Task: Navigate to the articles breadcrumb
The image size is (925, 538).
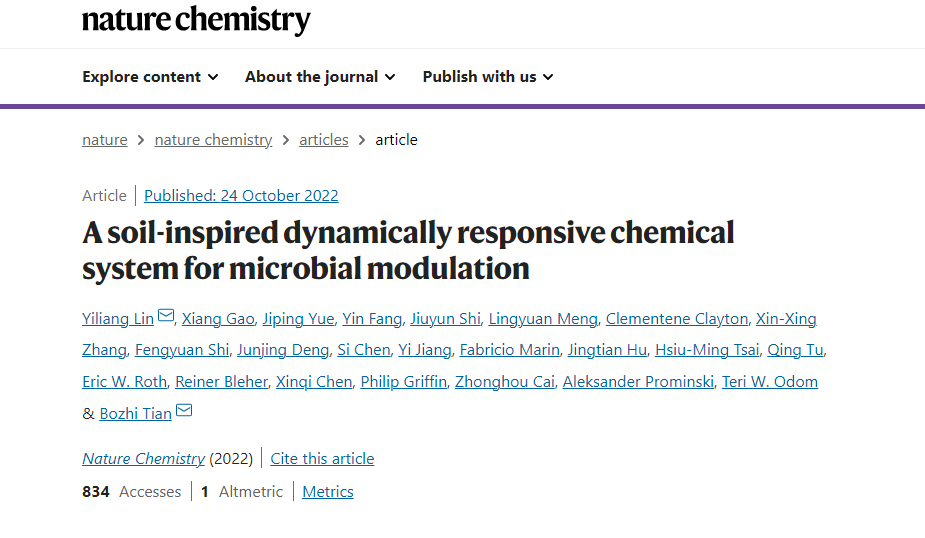Action: [x=324, y=140]
